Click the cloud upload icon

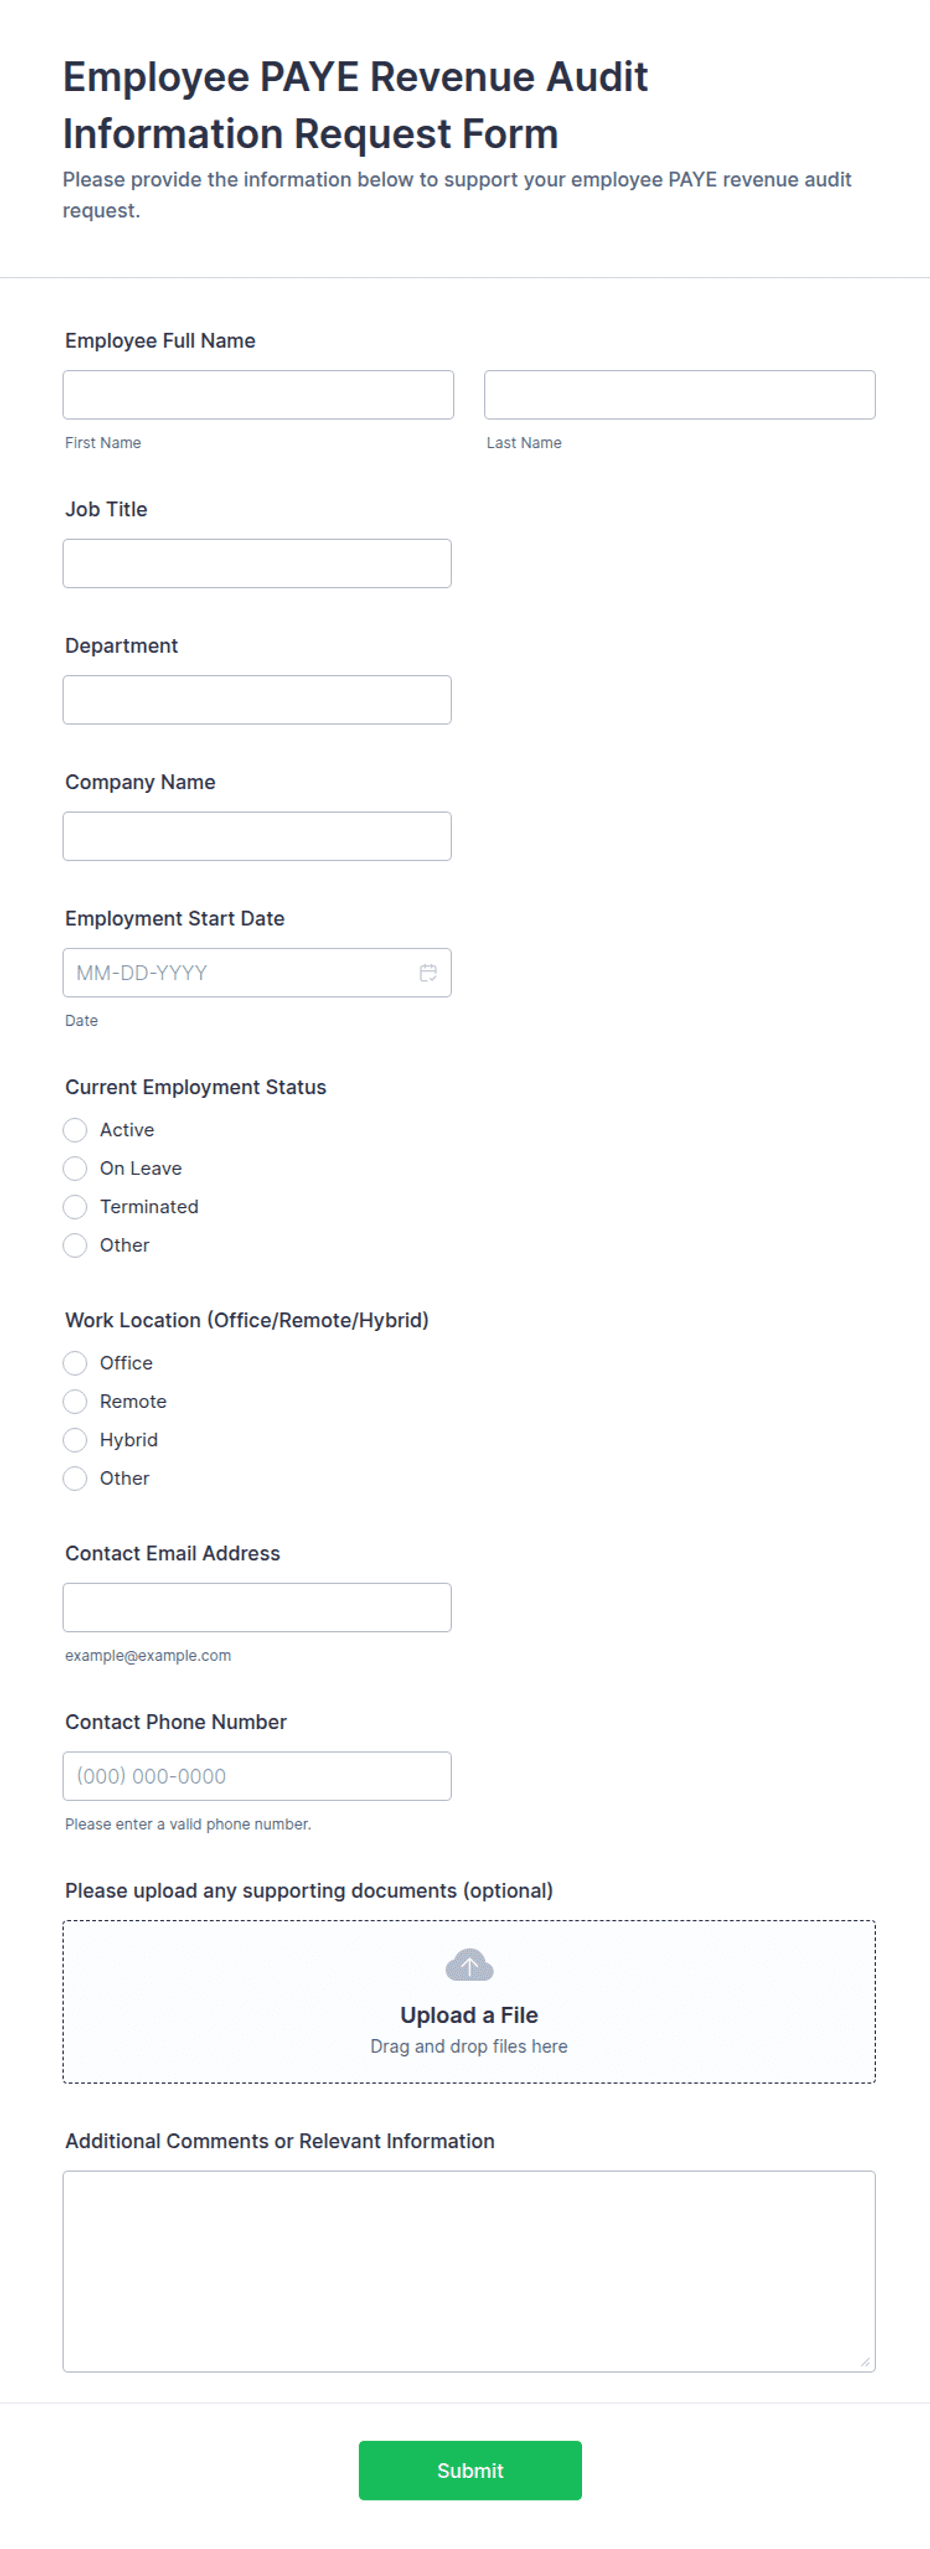click(x=469, y=1965)
